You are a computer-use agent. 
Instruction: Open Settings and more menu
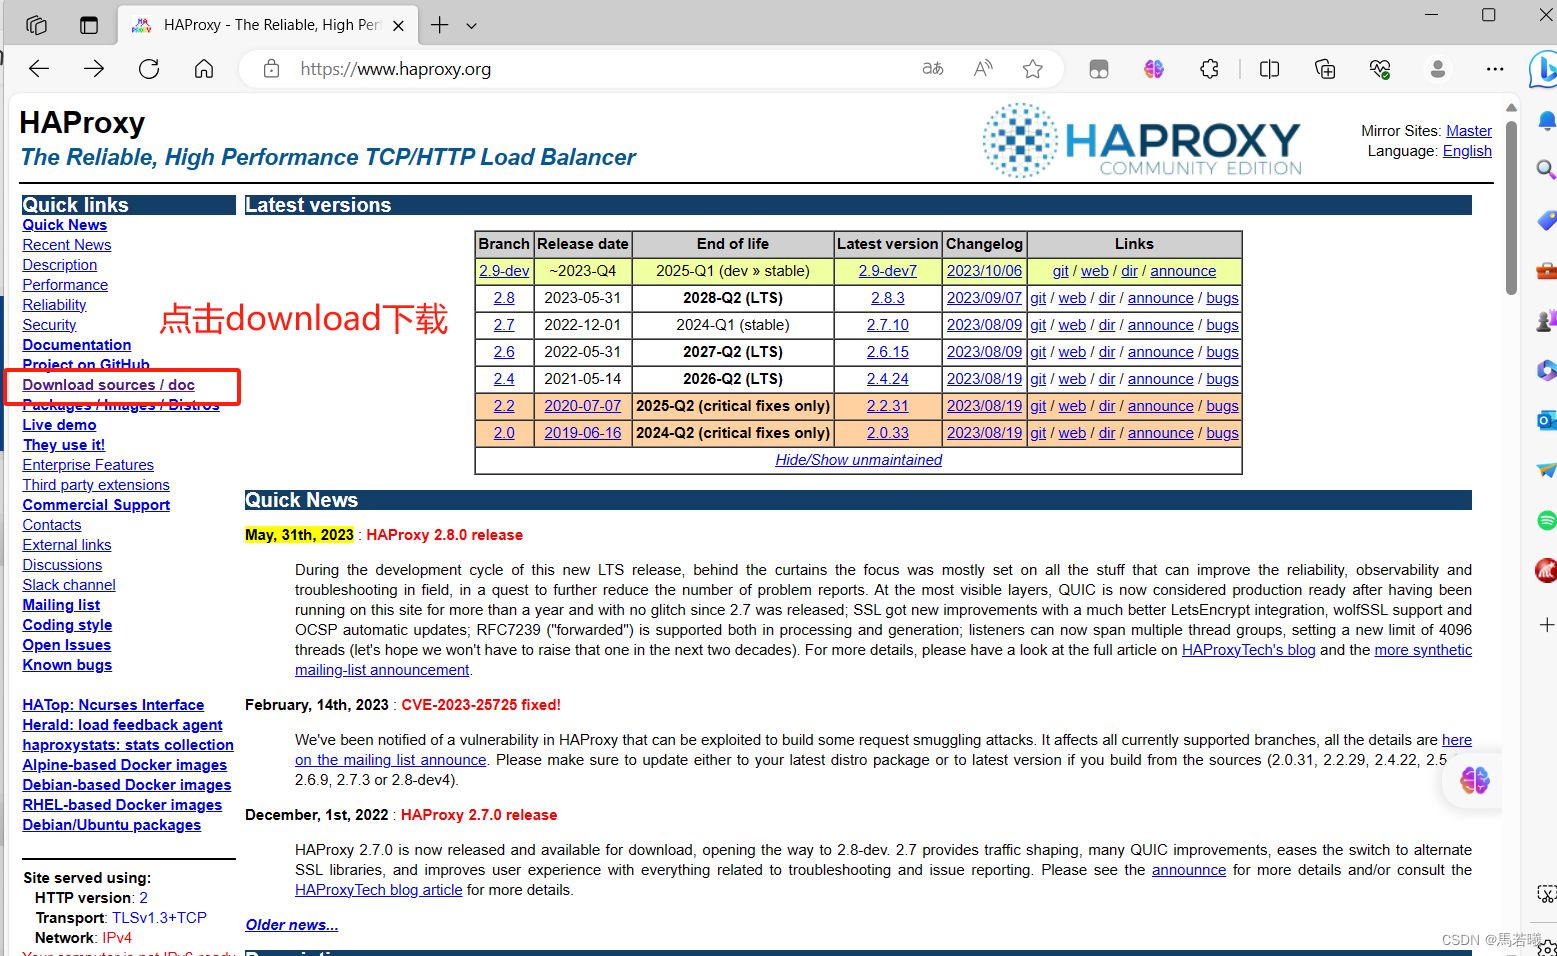[x=1495, y=69]
